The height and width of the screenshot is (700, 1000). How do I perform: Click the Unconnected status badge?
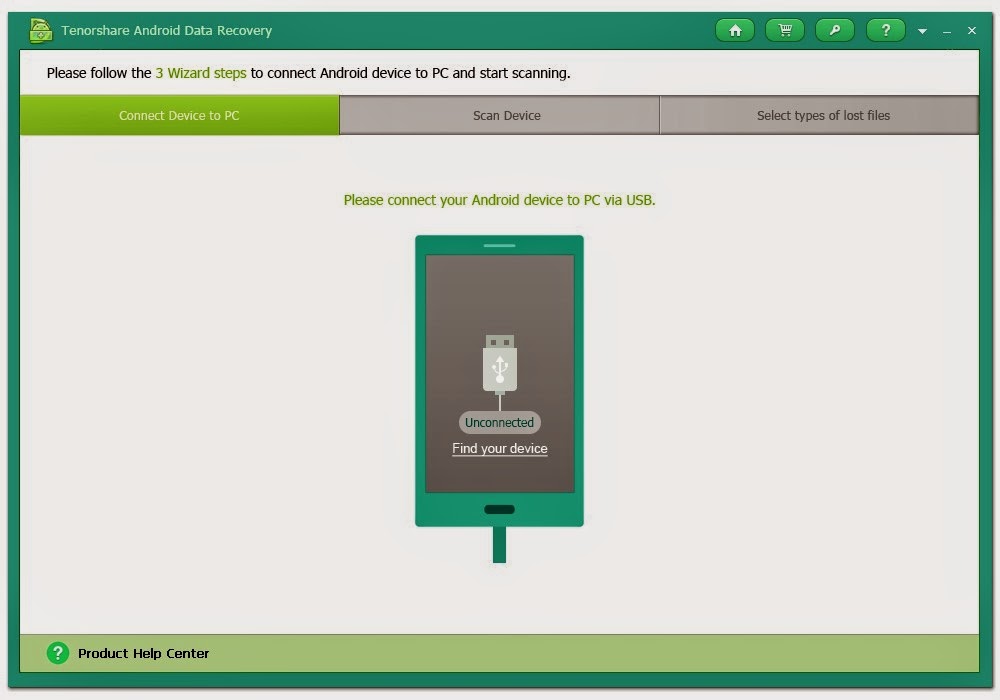tap(499, 422)
